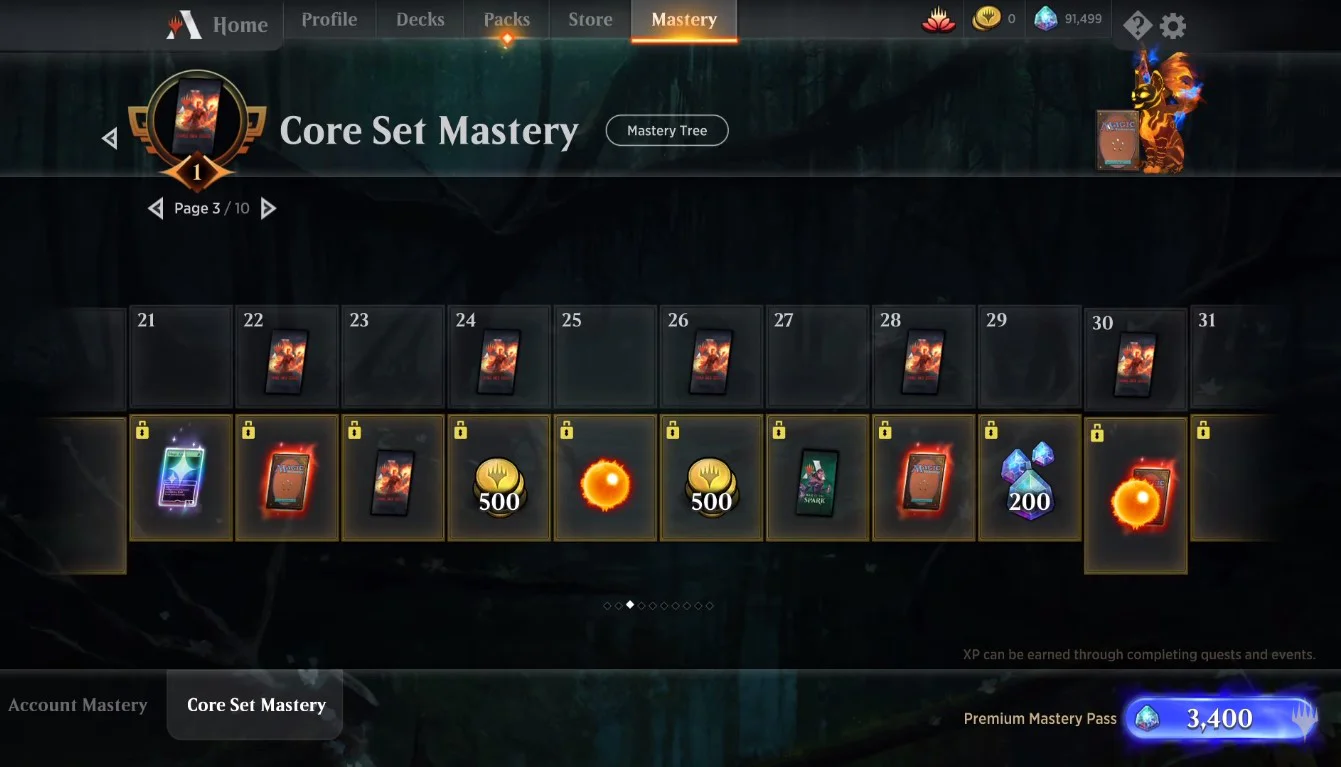Select the level 29 200 gems reward
Viewport: 1341px width, 767px height.
click(1029, 478)
